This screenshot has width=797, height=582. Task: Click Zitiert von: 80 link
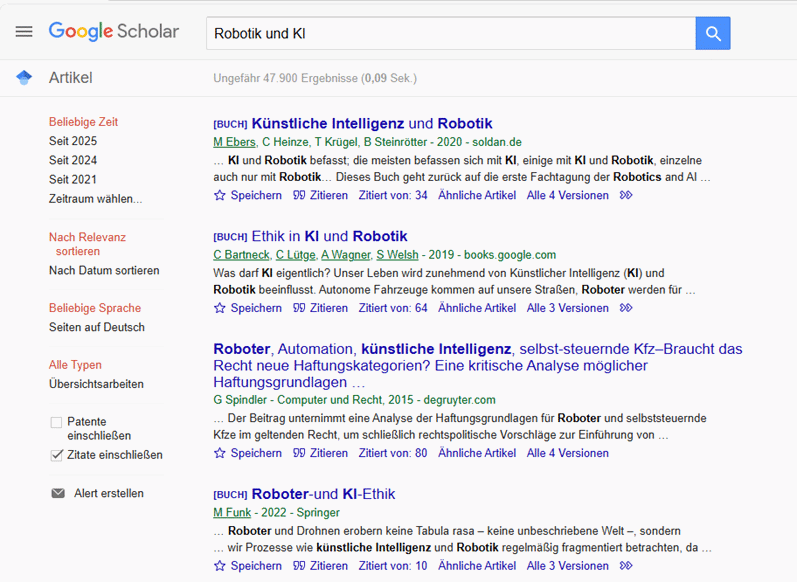coord(393,453)
